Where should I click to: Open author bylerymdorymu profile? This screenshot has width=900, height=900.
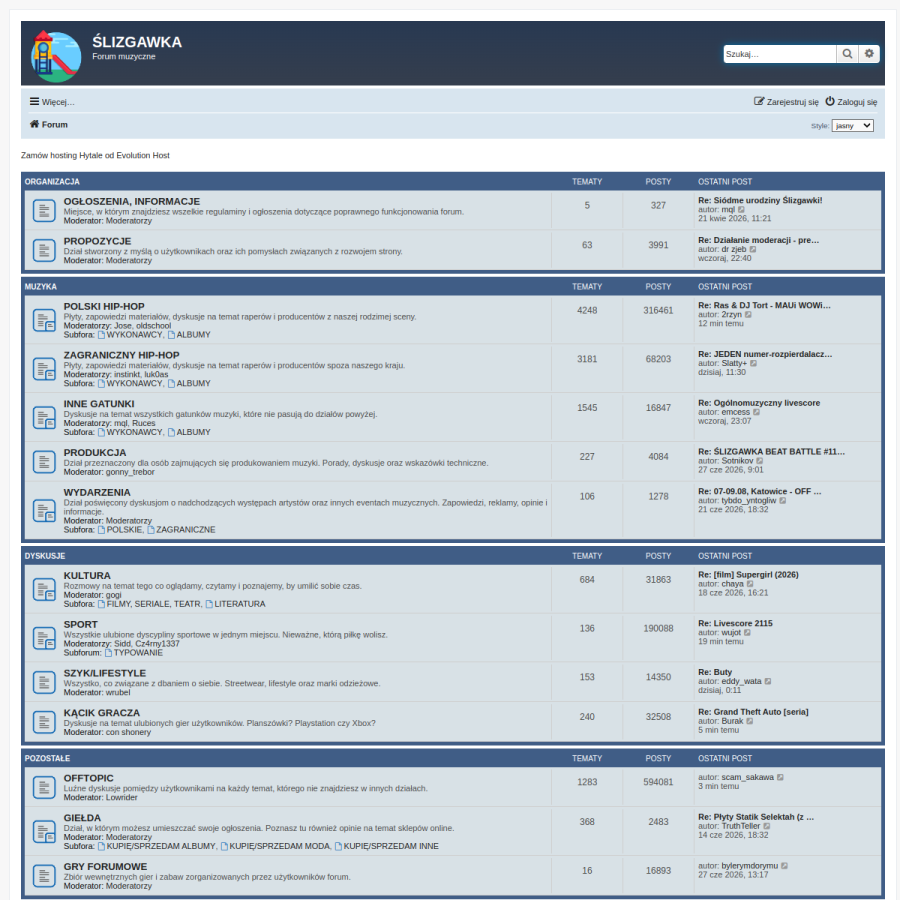750,866
